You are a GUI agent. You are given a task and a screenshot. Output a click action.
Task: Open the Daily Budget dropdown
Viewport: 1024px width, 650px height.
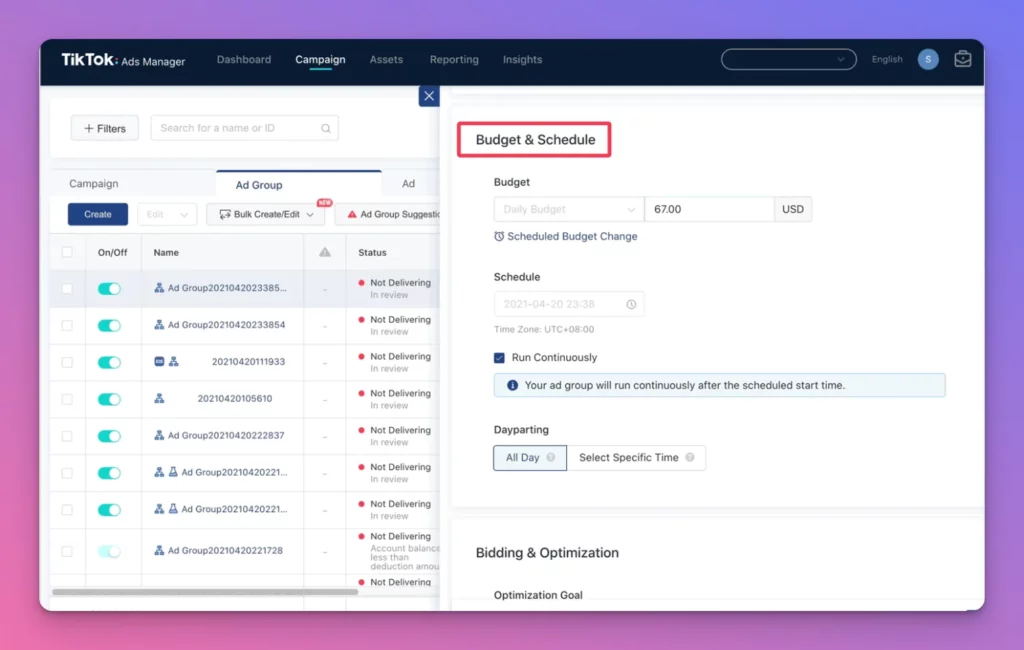[x=568, y=209]
